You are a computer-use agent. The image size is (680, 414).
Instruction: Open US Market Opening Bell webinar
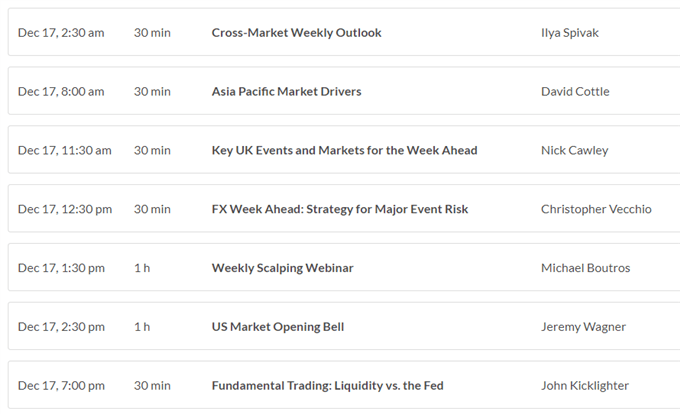coord(278,327)
